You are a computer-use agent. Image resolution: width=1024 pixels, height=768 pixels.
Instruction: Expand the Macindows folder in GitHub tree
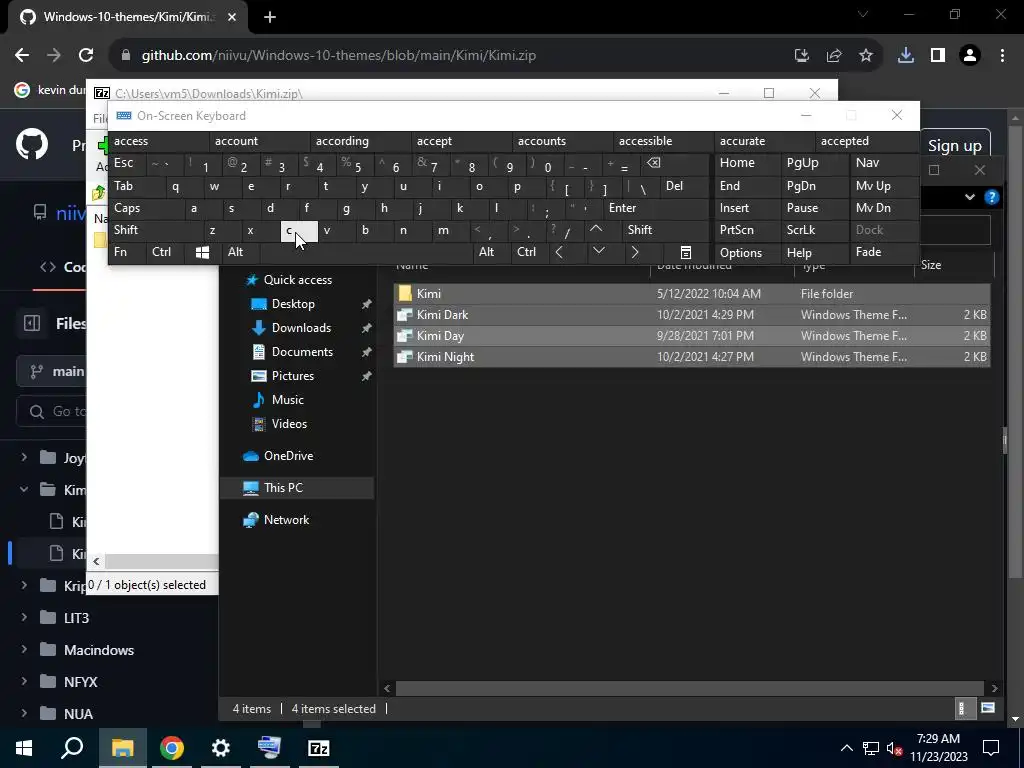pos(24,649)
